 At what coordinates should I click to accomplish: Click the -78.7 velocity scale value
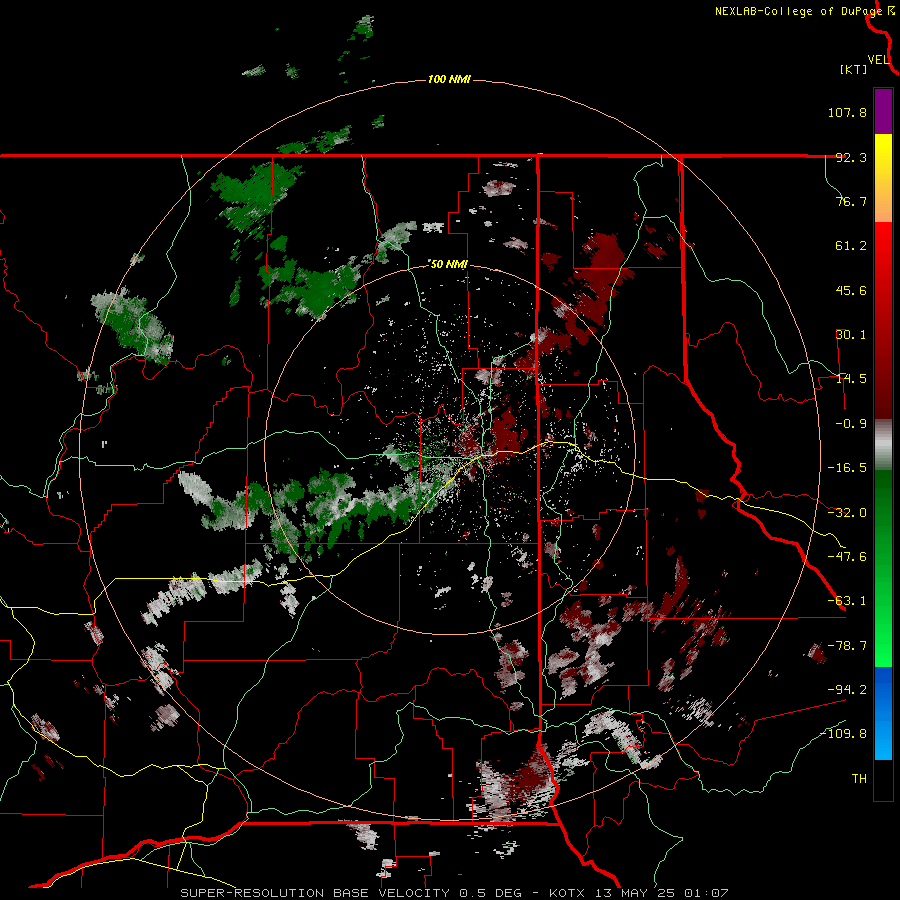click(847, 646)
